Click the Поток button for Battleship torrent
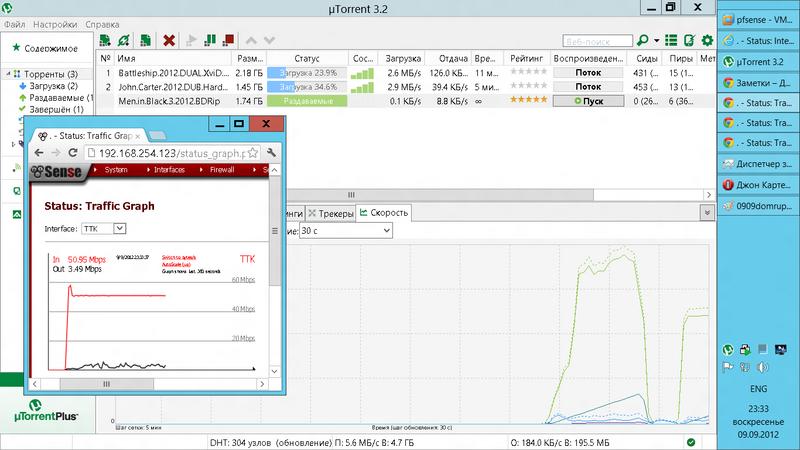 (x=588, y=73)
